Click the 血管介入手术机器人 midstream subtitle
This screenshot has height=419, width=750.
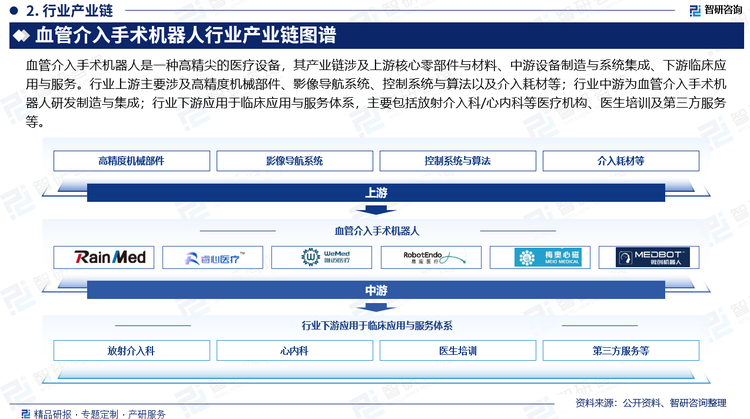[x=377, y=231]
